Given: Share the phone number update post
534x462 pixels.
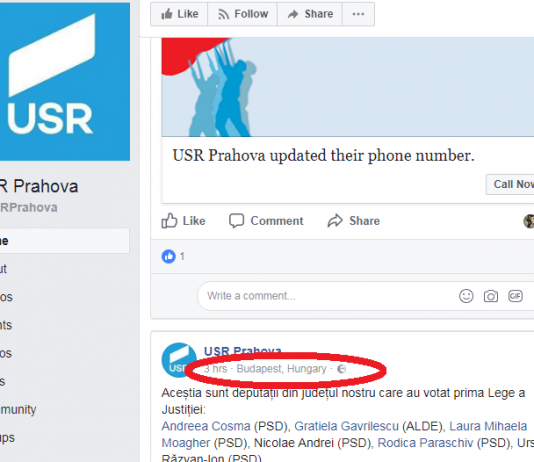Looking at the screenshot, I should [354, 221].
